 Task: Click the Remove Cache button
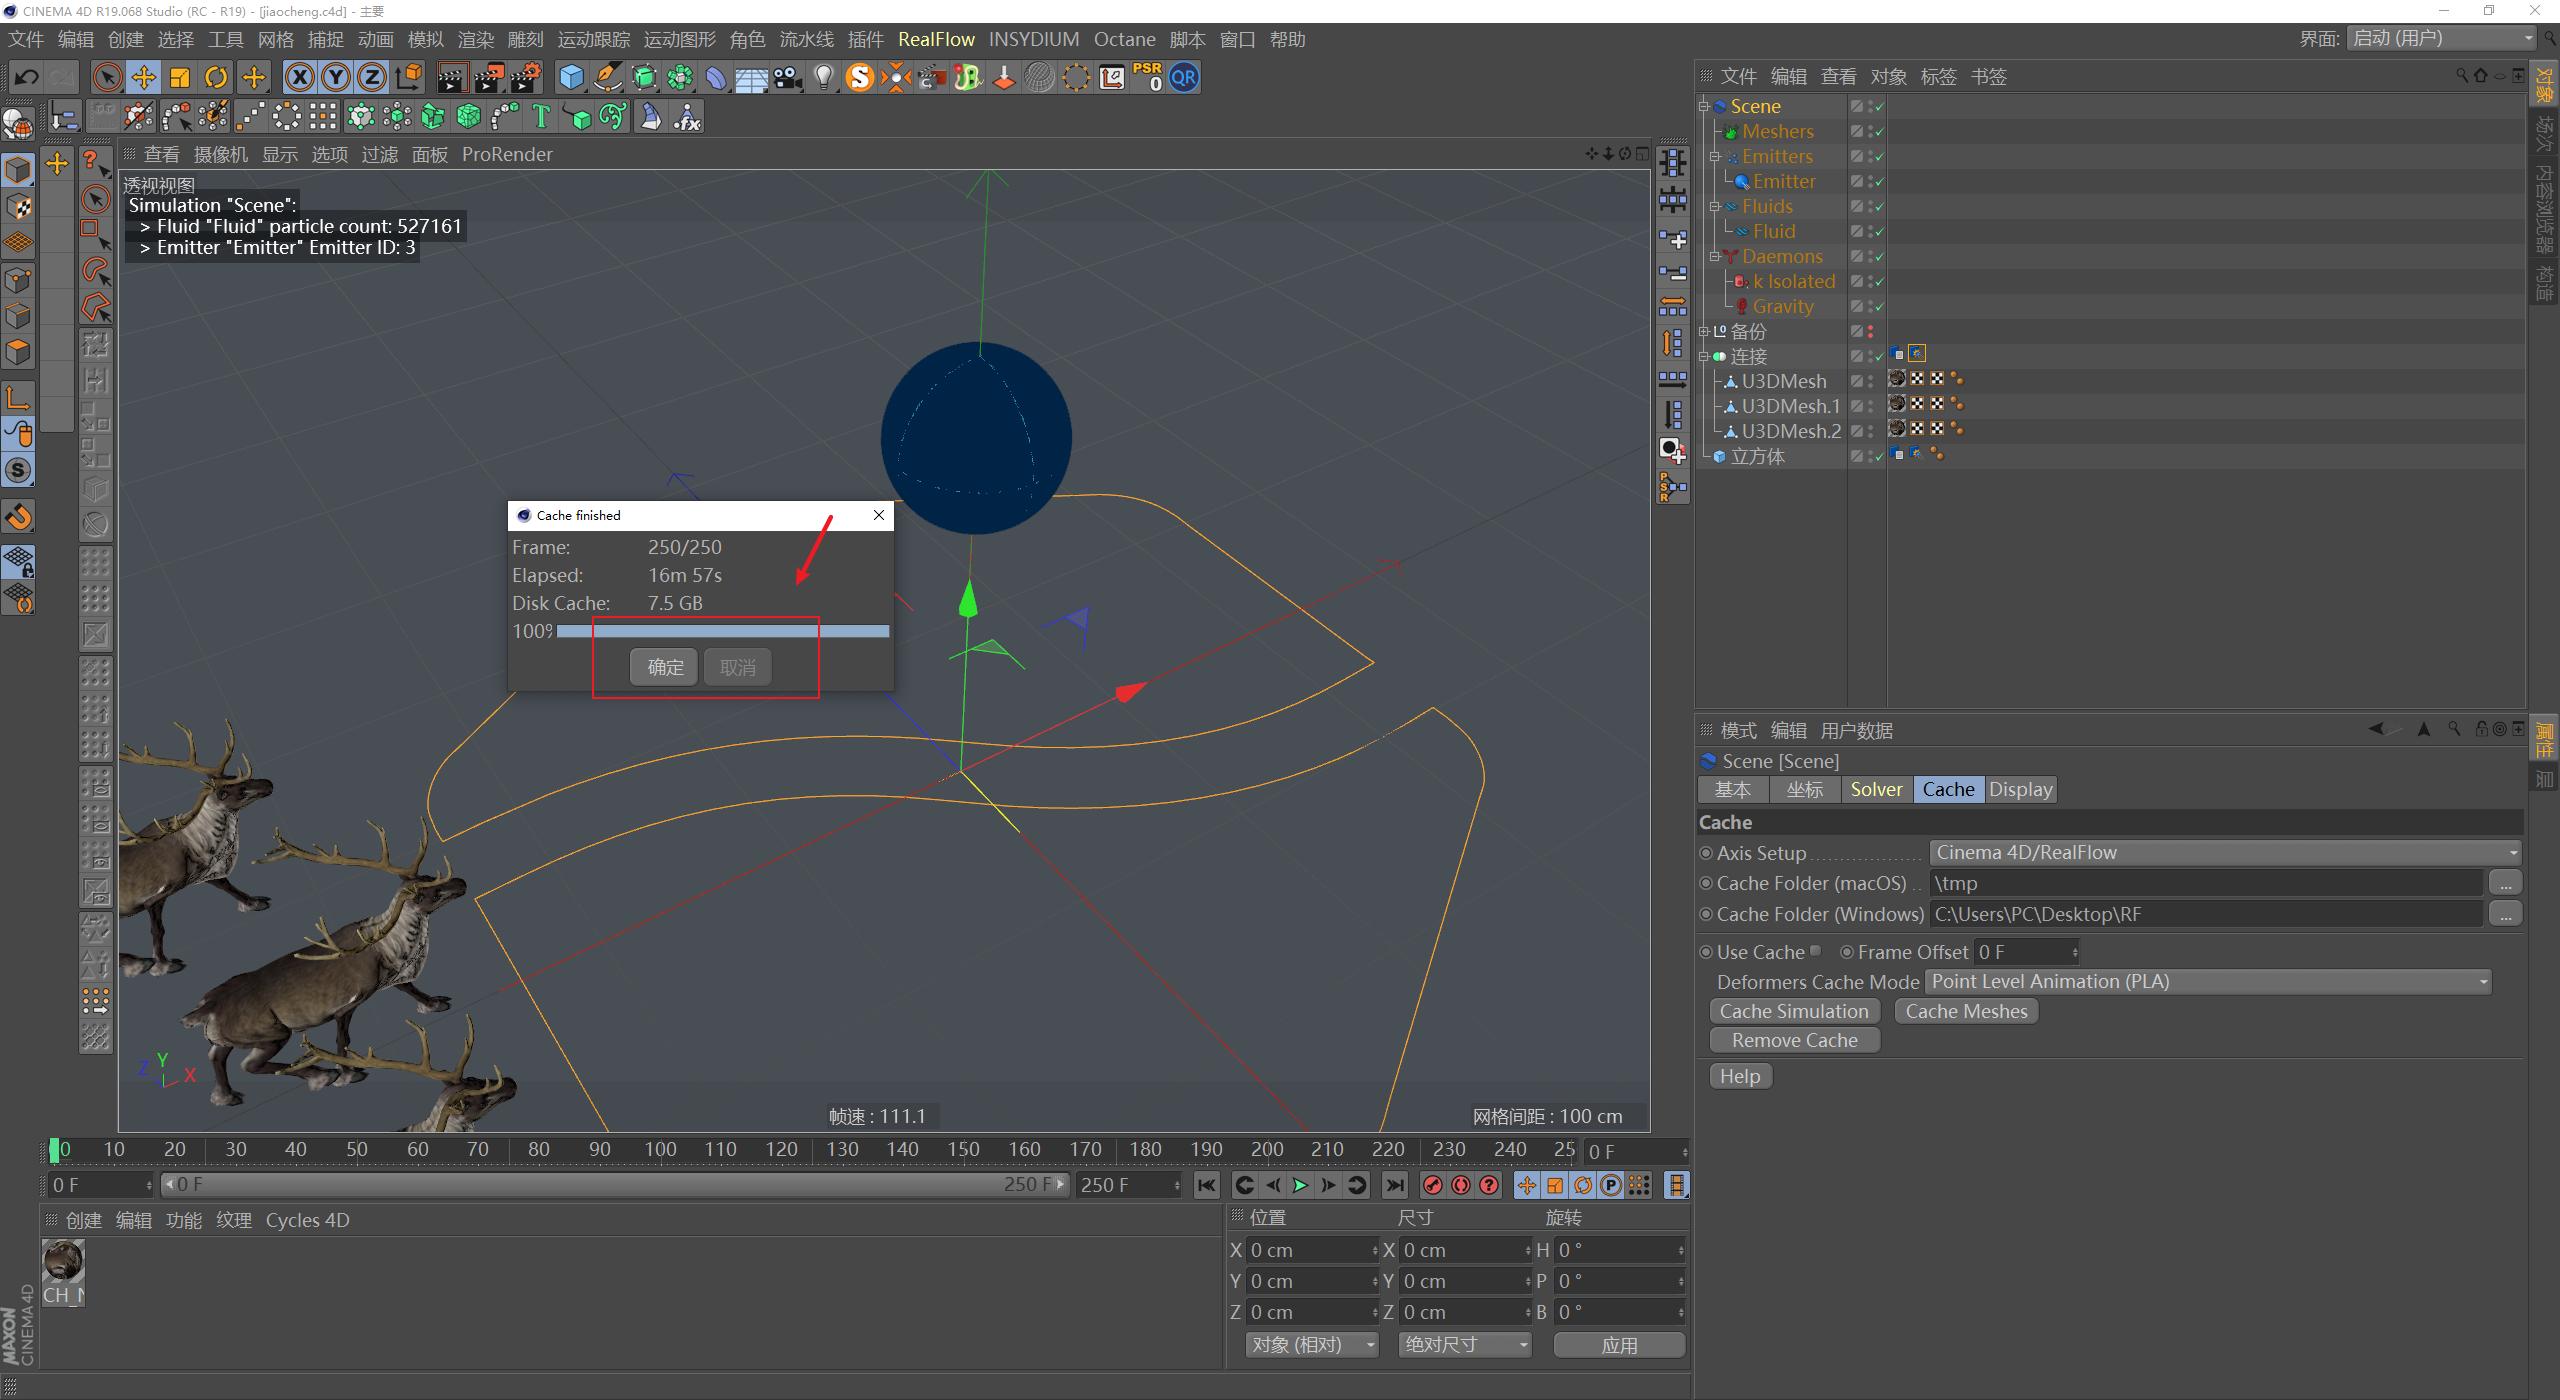pos(1794,1040)
